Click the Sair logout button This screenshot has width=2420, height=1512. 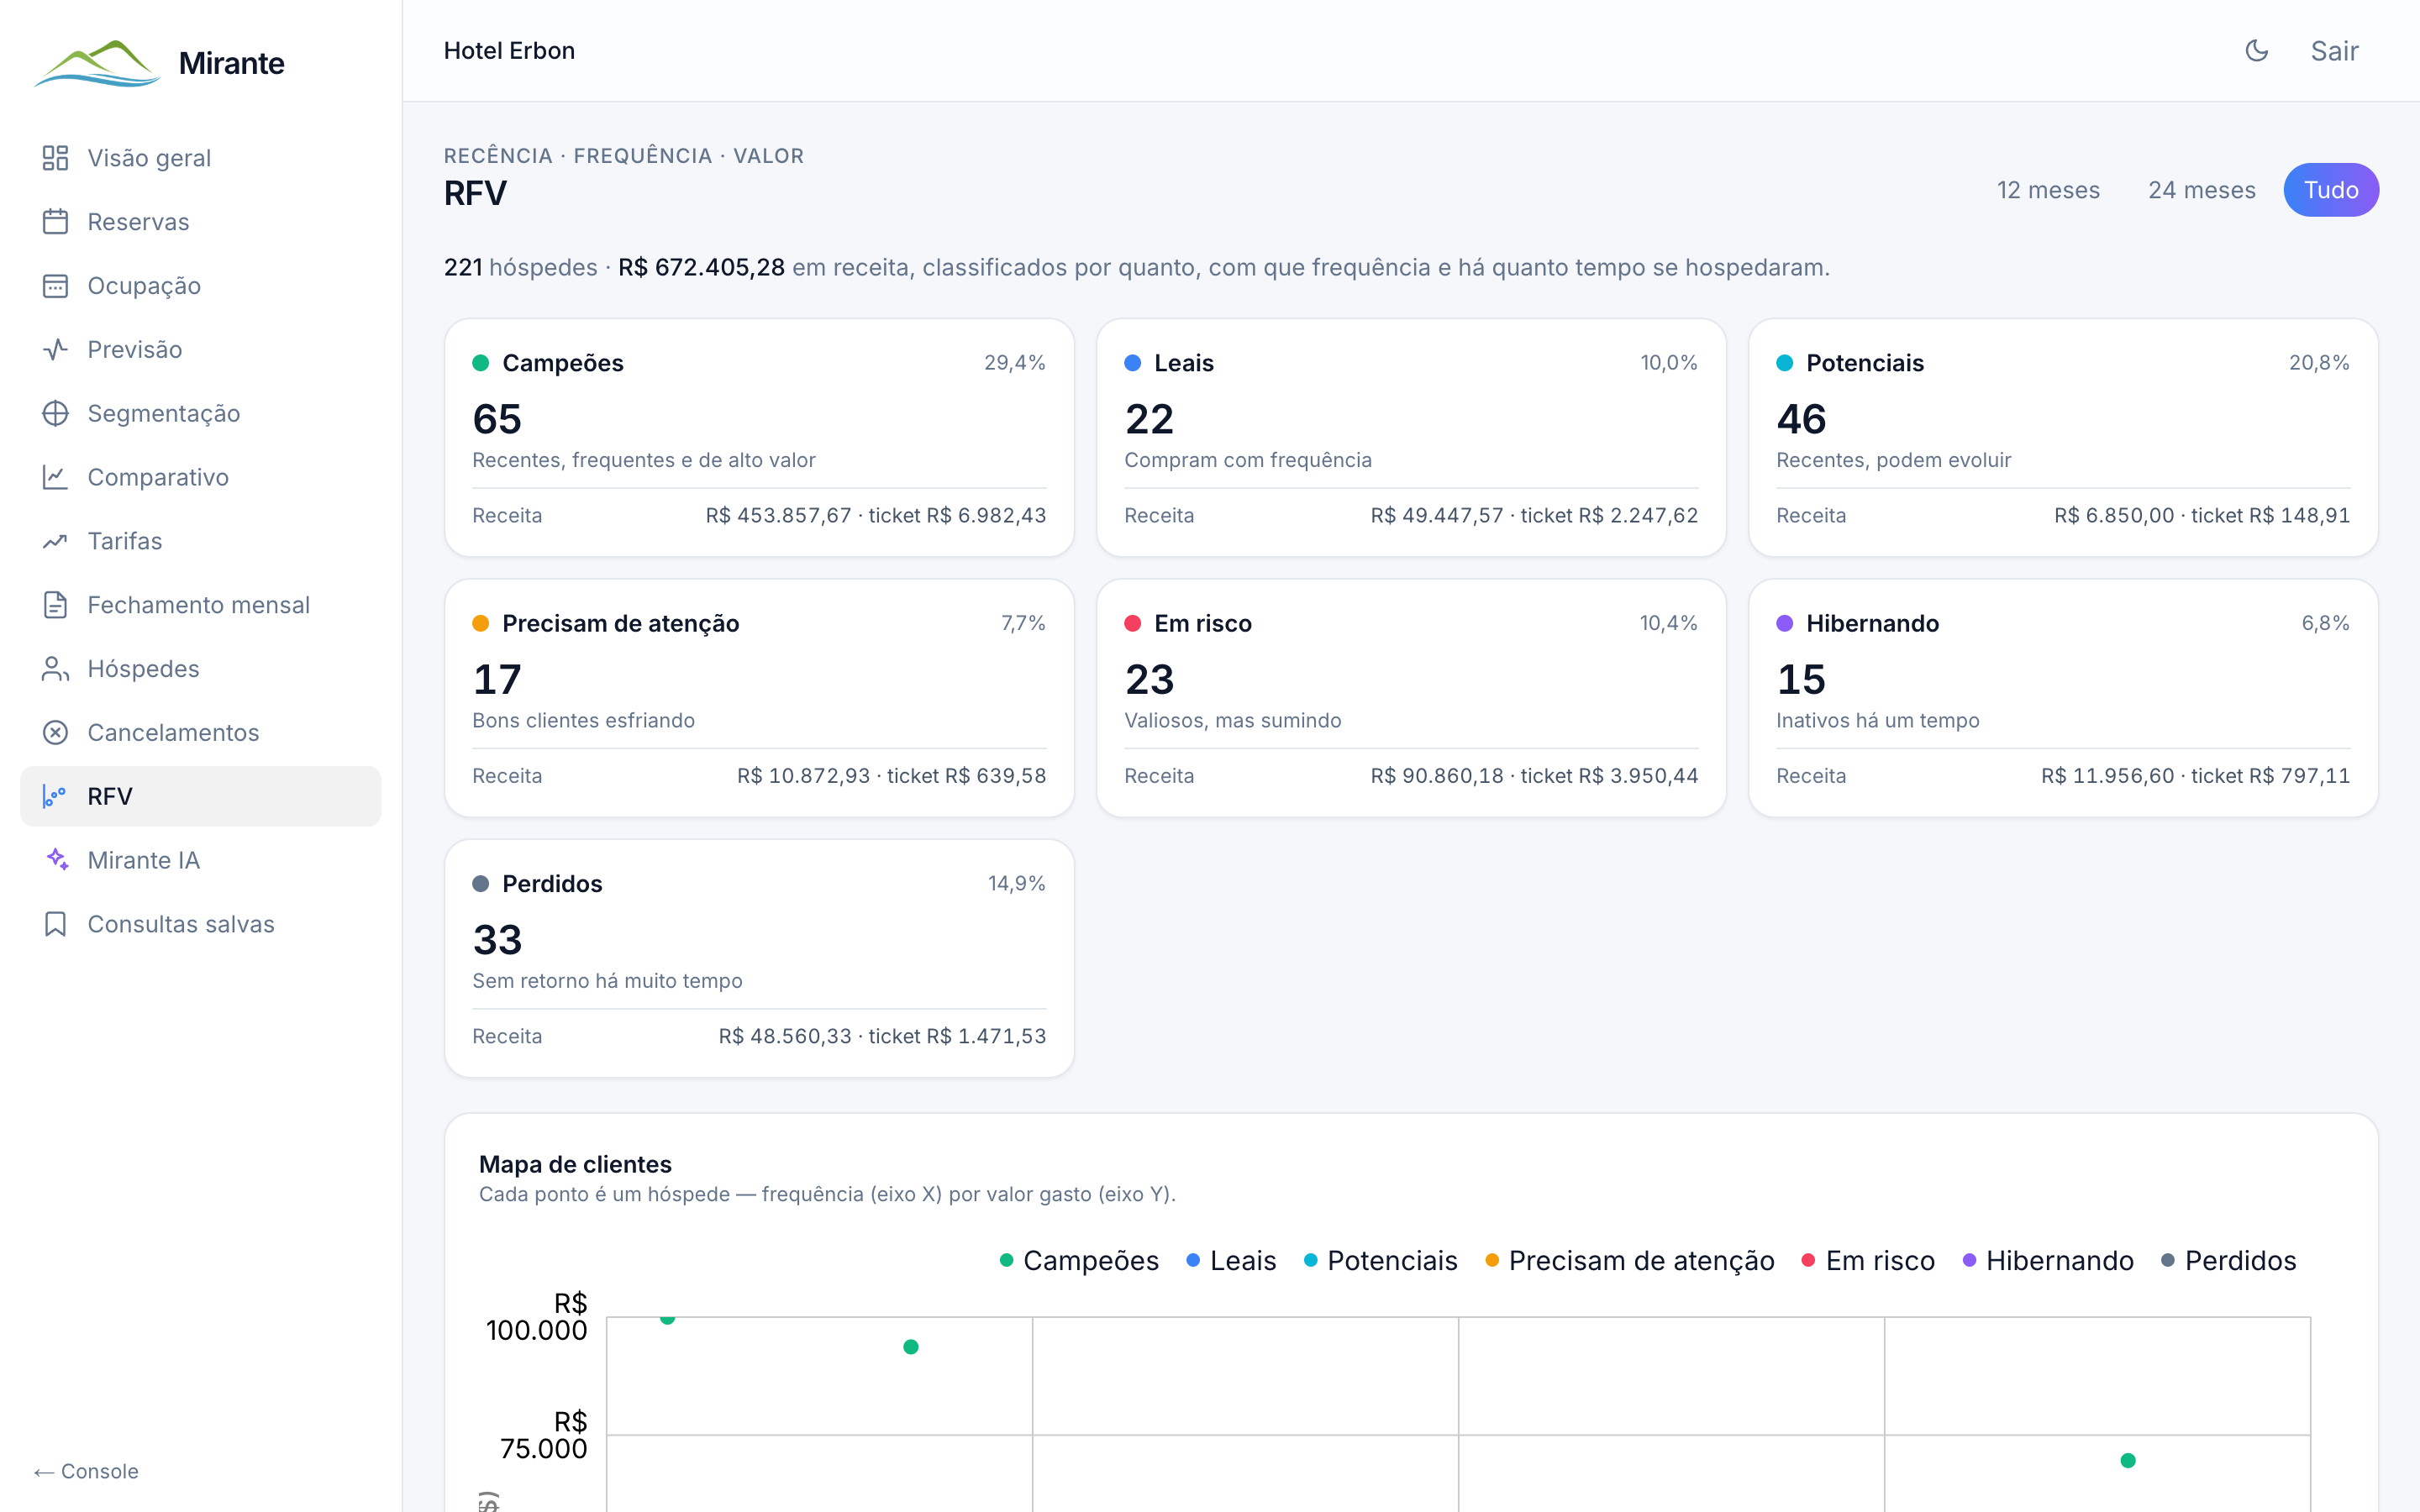(x=2334, y=51)
